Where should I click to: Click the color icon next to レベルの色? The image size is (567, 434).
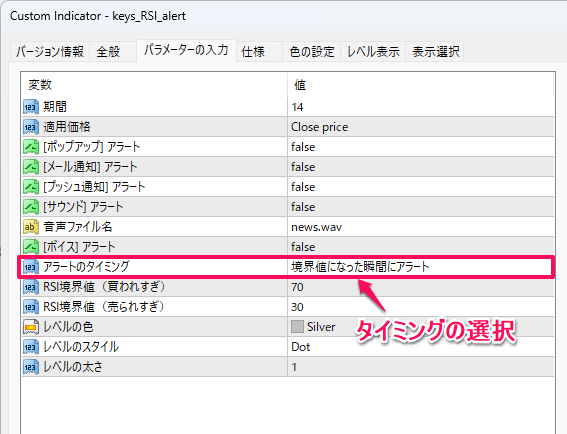click(31, 327)
